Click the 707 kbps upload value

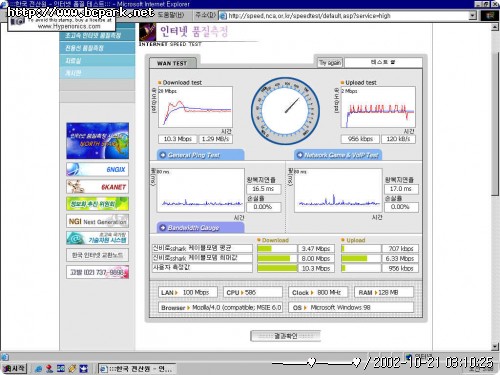click(400, 248)
